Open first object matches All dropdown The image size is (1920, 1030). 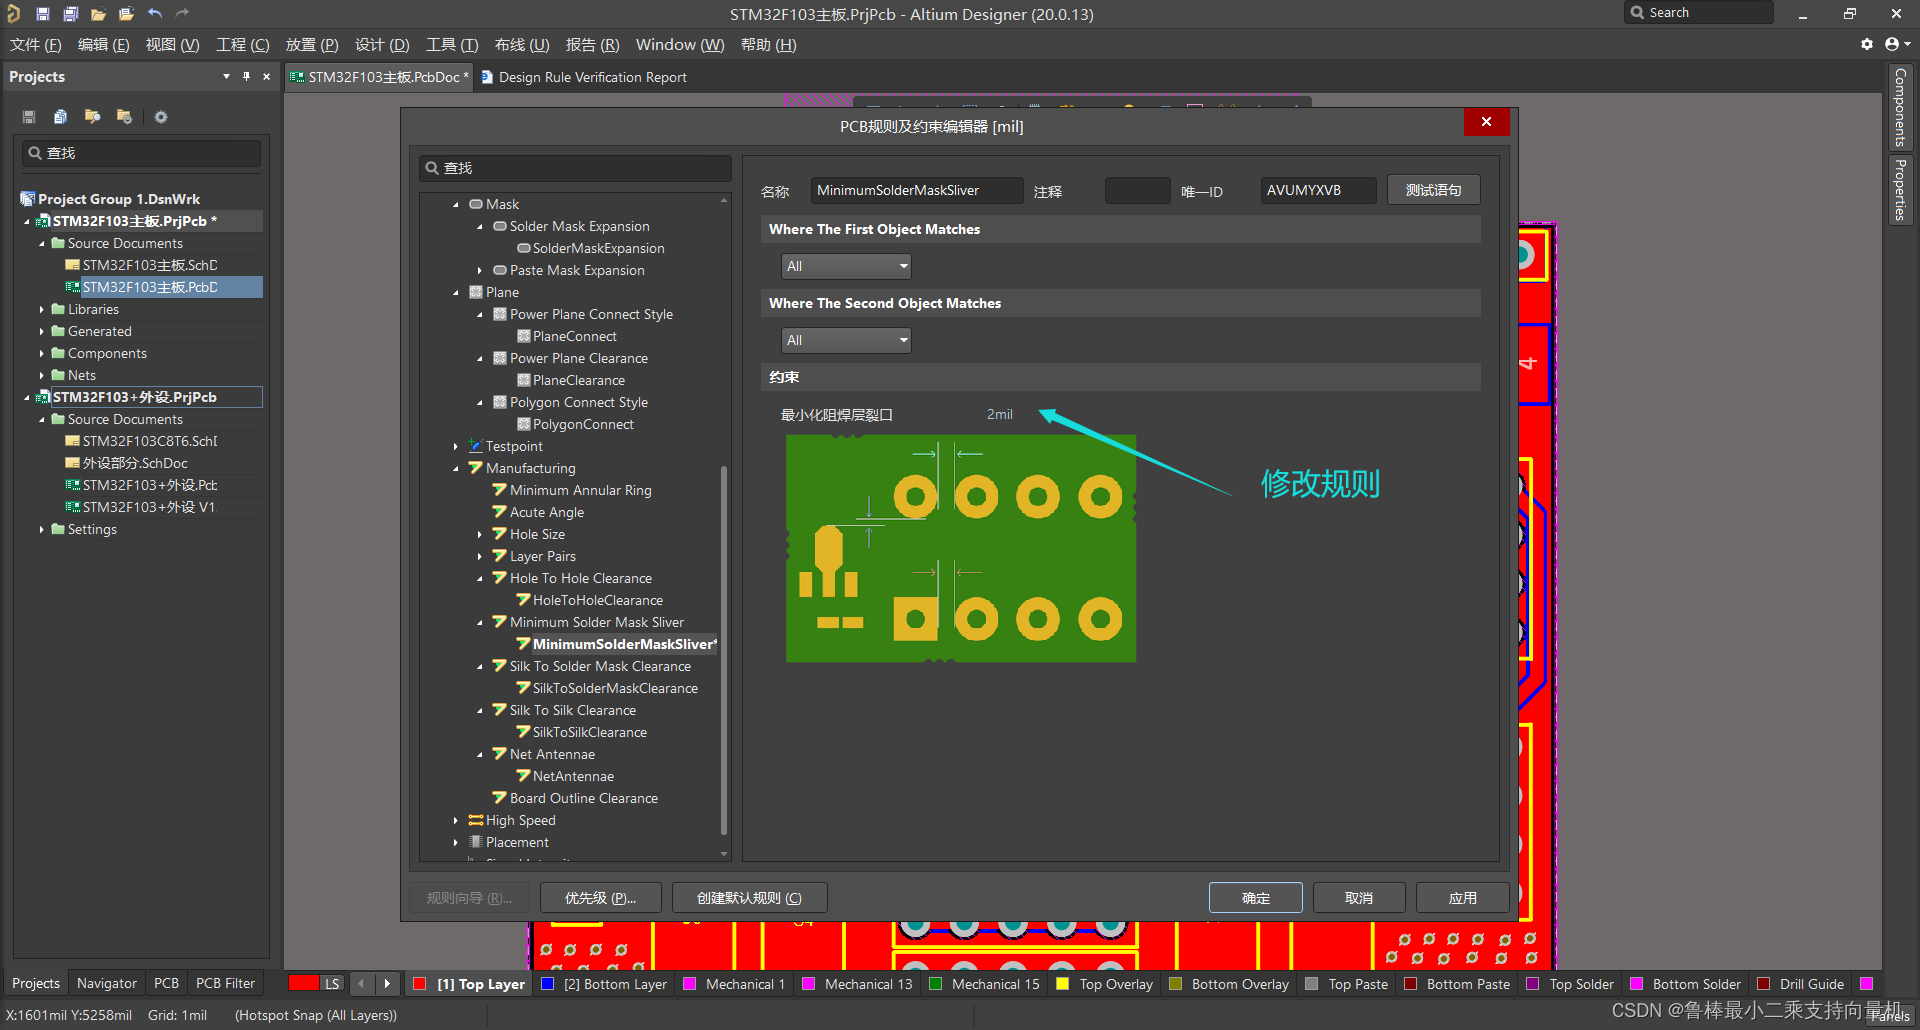(x=846, y=266)
